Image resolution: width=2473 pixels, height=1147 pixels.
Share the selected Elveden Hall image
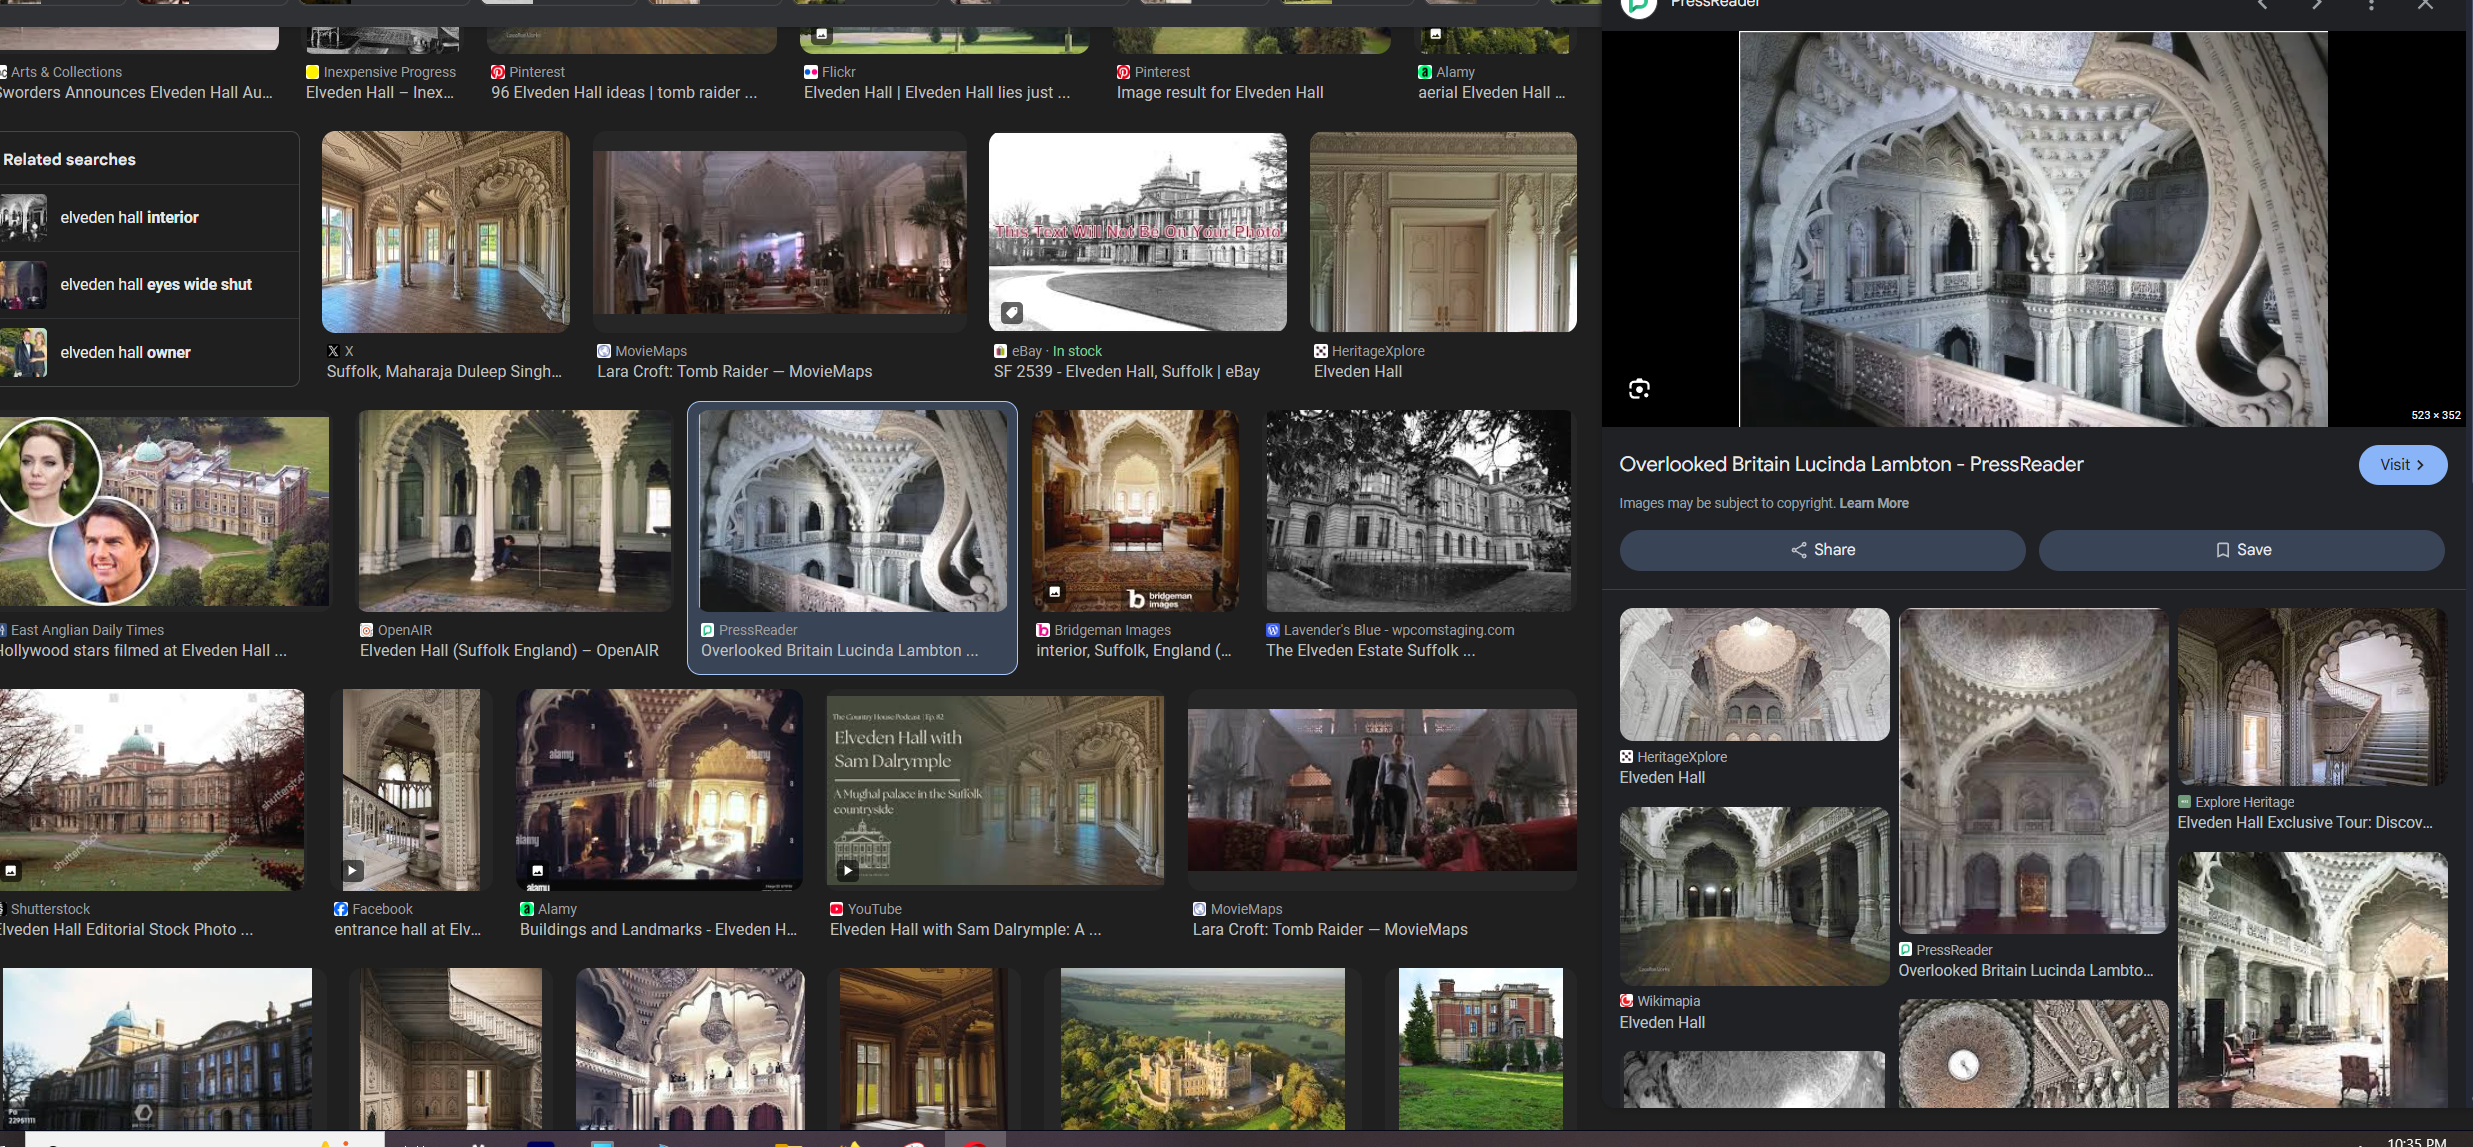pyautogui.click(x=1822, y=550)
